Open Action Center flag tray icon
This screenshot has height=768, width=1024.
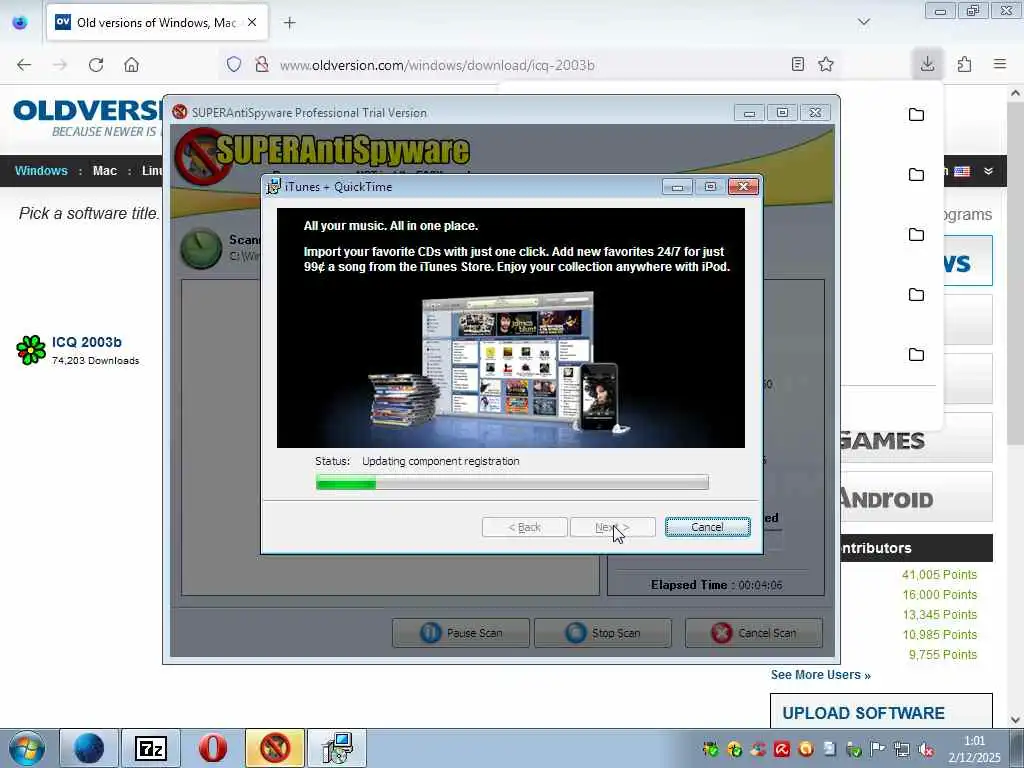tap(878, 749)
